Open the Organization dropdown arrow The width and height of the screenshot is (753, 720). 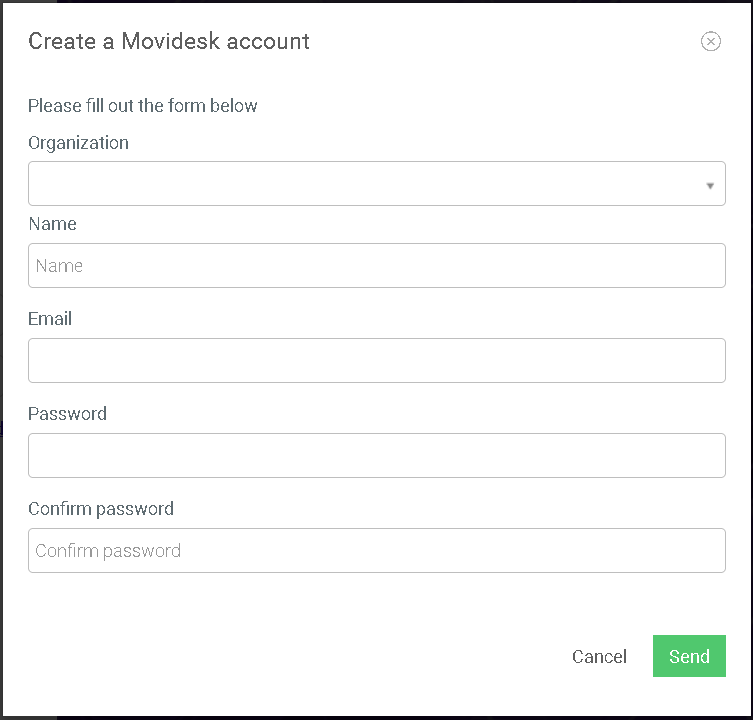710,185
